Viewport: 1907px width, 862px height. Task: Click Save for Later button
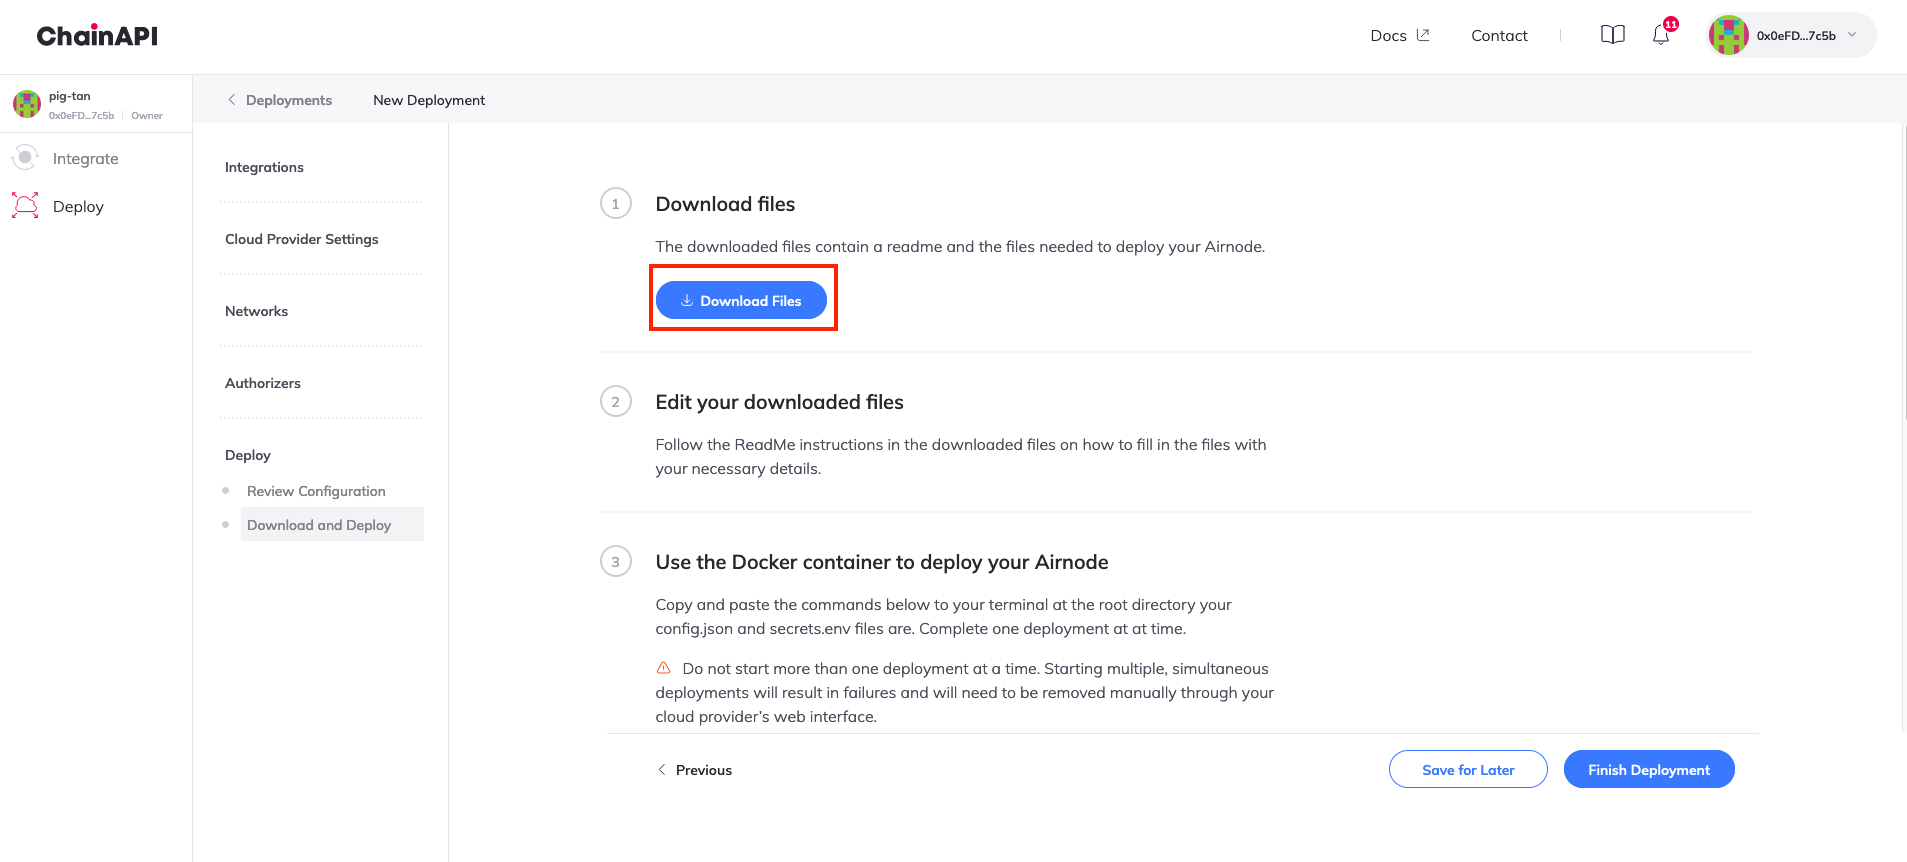[1467, 769]
